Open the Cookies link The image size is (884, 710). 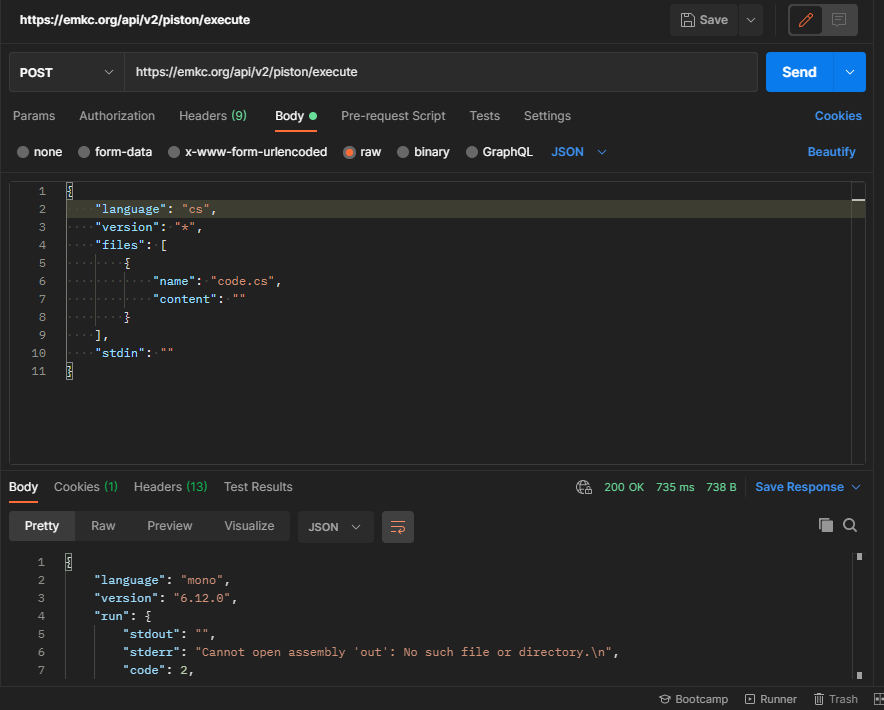(x=838, y=116)
